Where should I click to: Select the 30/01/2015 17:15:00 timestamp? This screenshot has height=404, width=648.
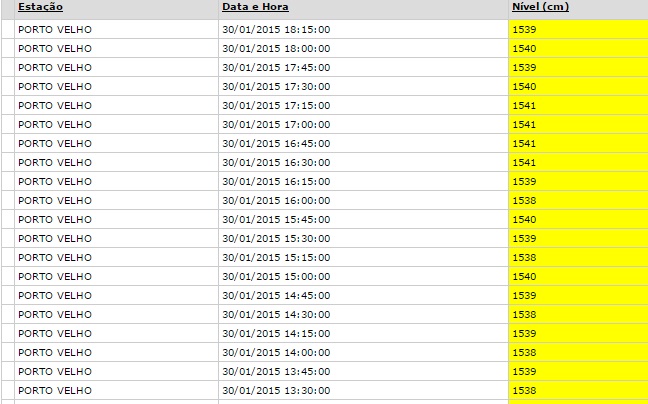tap(276, 106)
